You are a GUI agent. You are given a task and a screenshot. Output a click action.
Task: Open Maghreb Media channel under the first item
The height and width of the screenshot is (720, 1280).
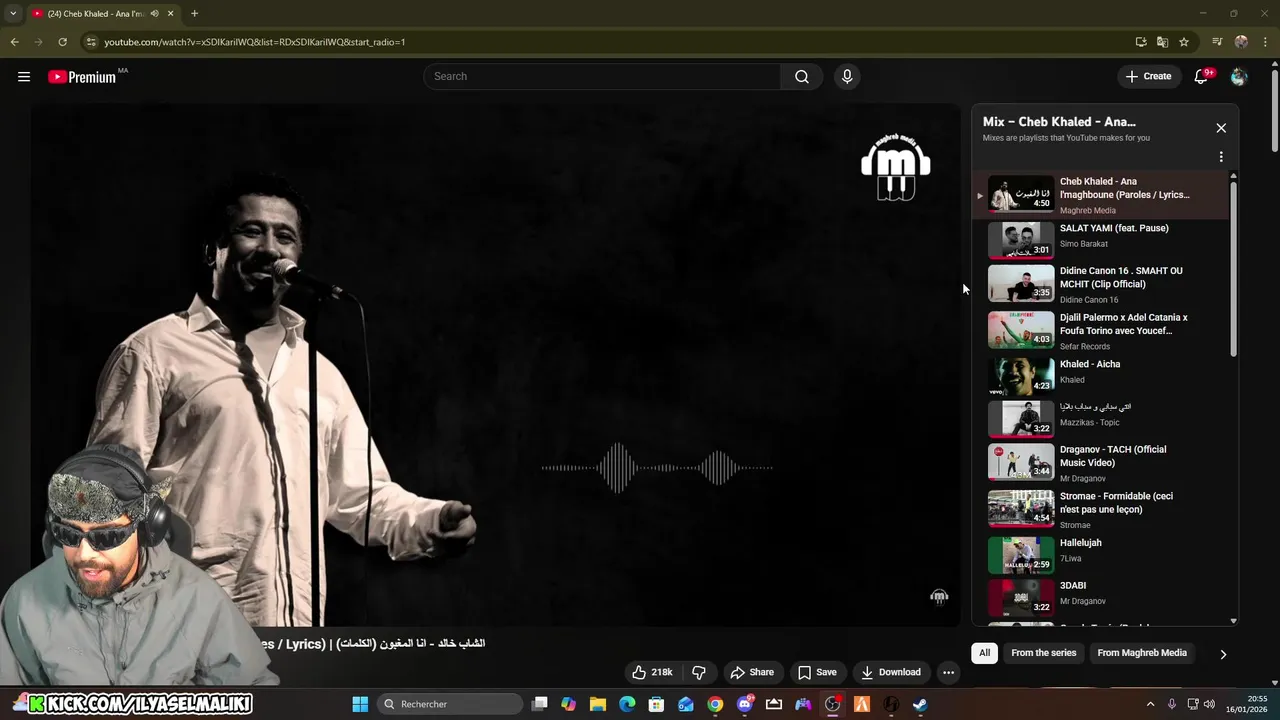(1088, 211)
